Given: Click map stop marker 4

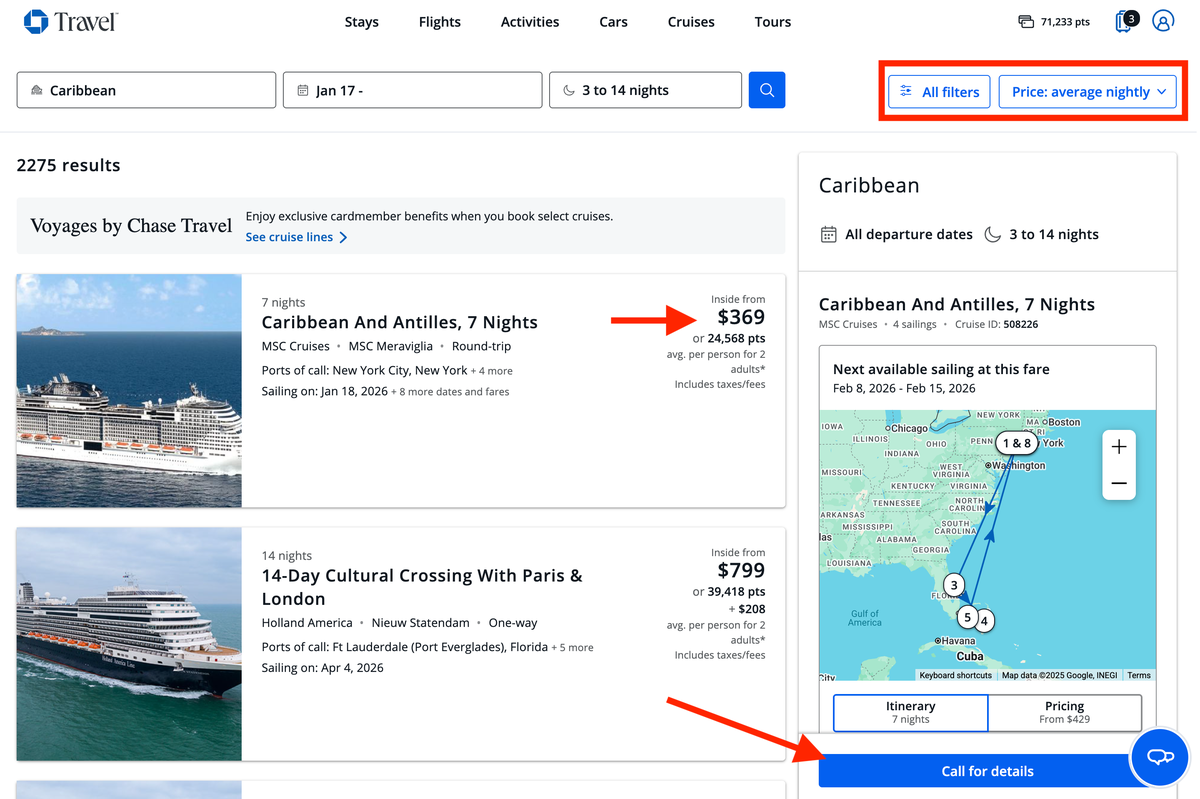Looking at the screenshot, I should 984,621.
